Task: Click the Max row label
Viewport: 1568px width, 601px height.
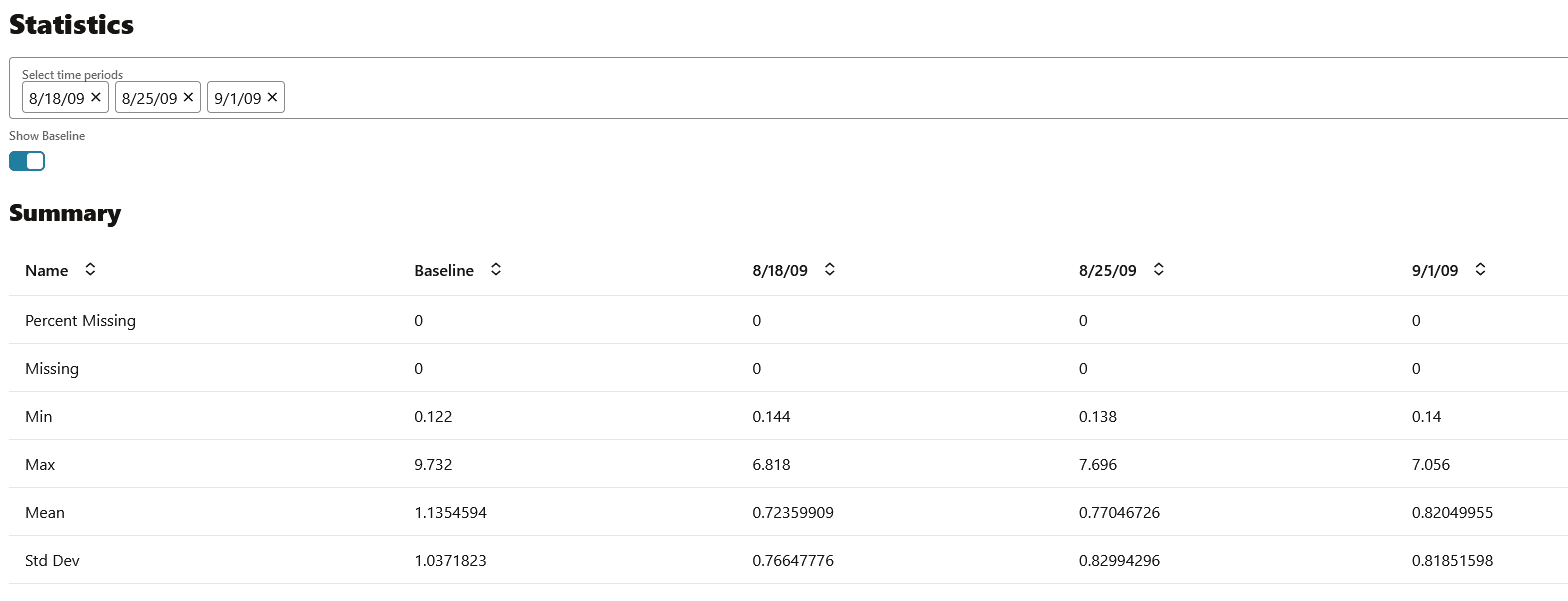Action: 40,465
